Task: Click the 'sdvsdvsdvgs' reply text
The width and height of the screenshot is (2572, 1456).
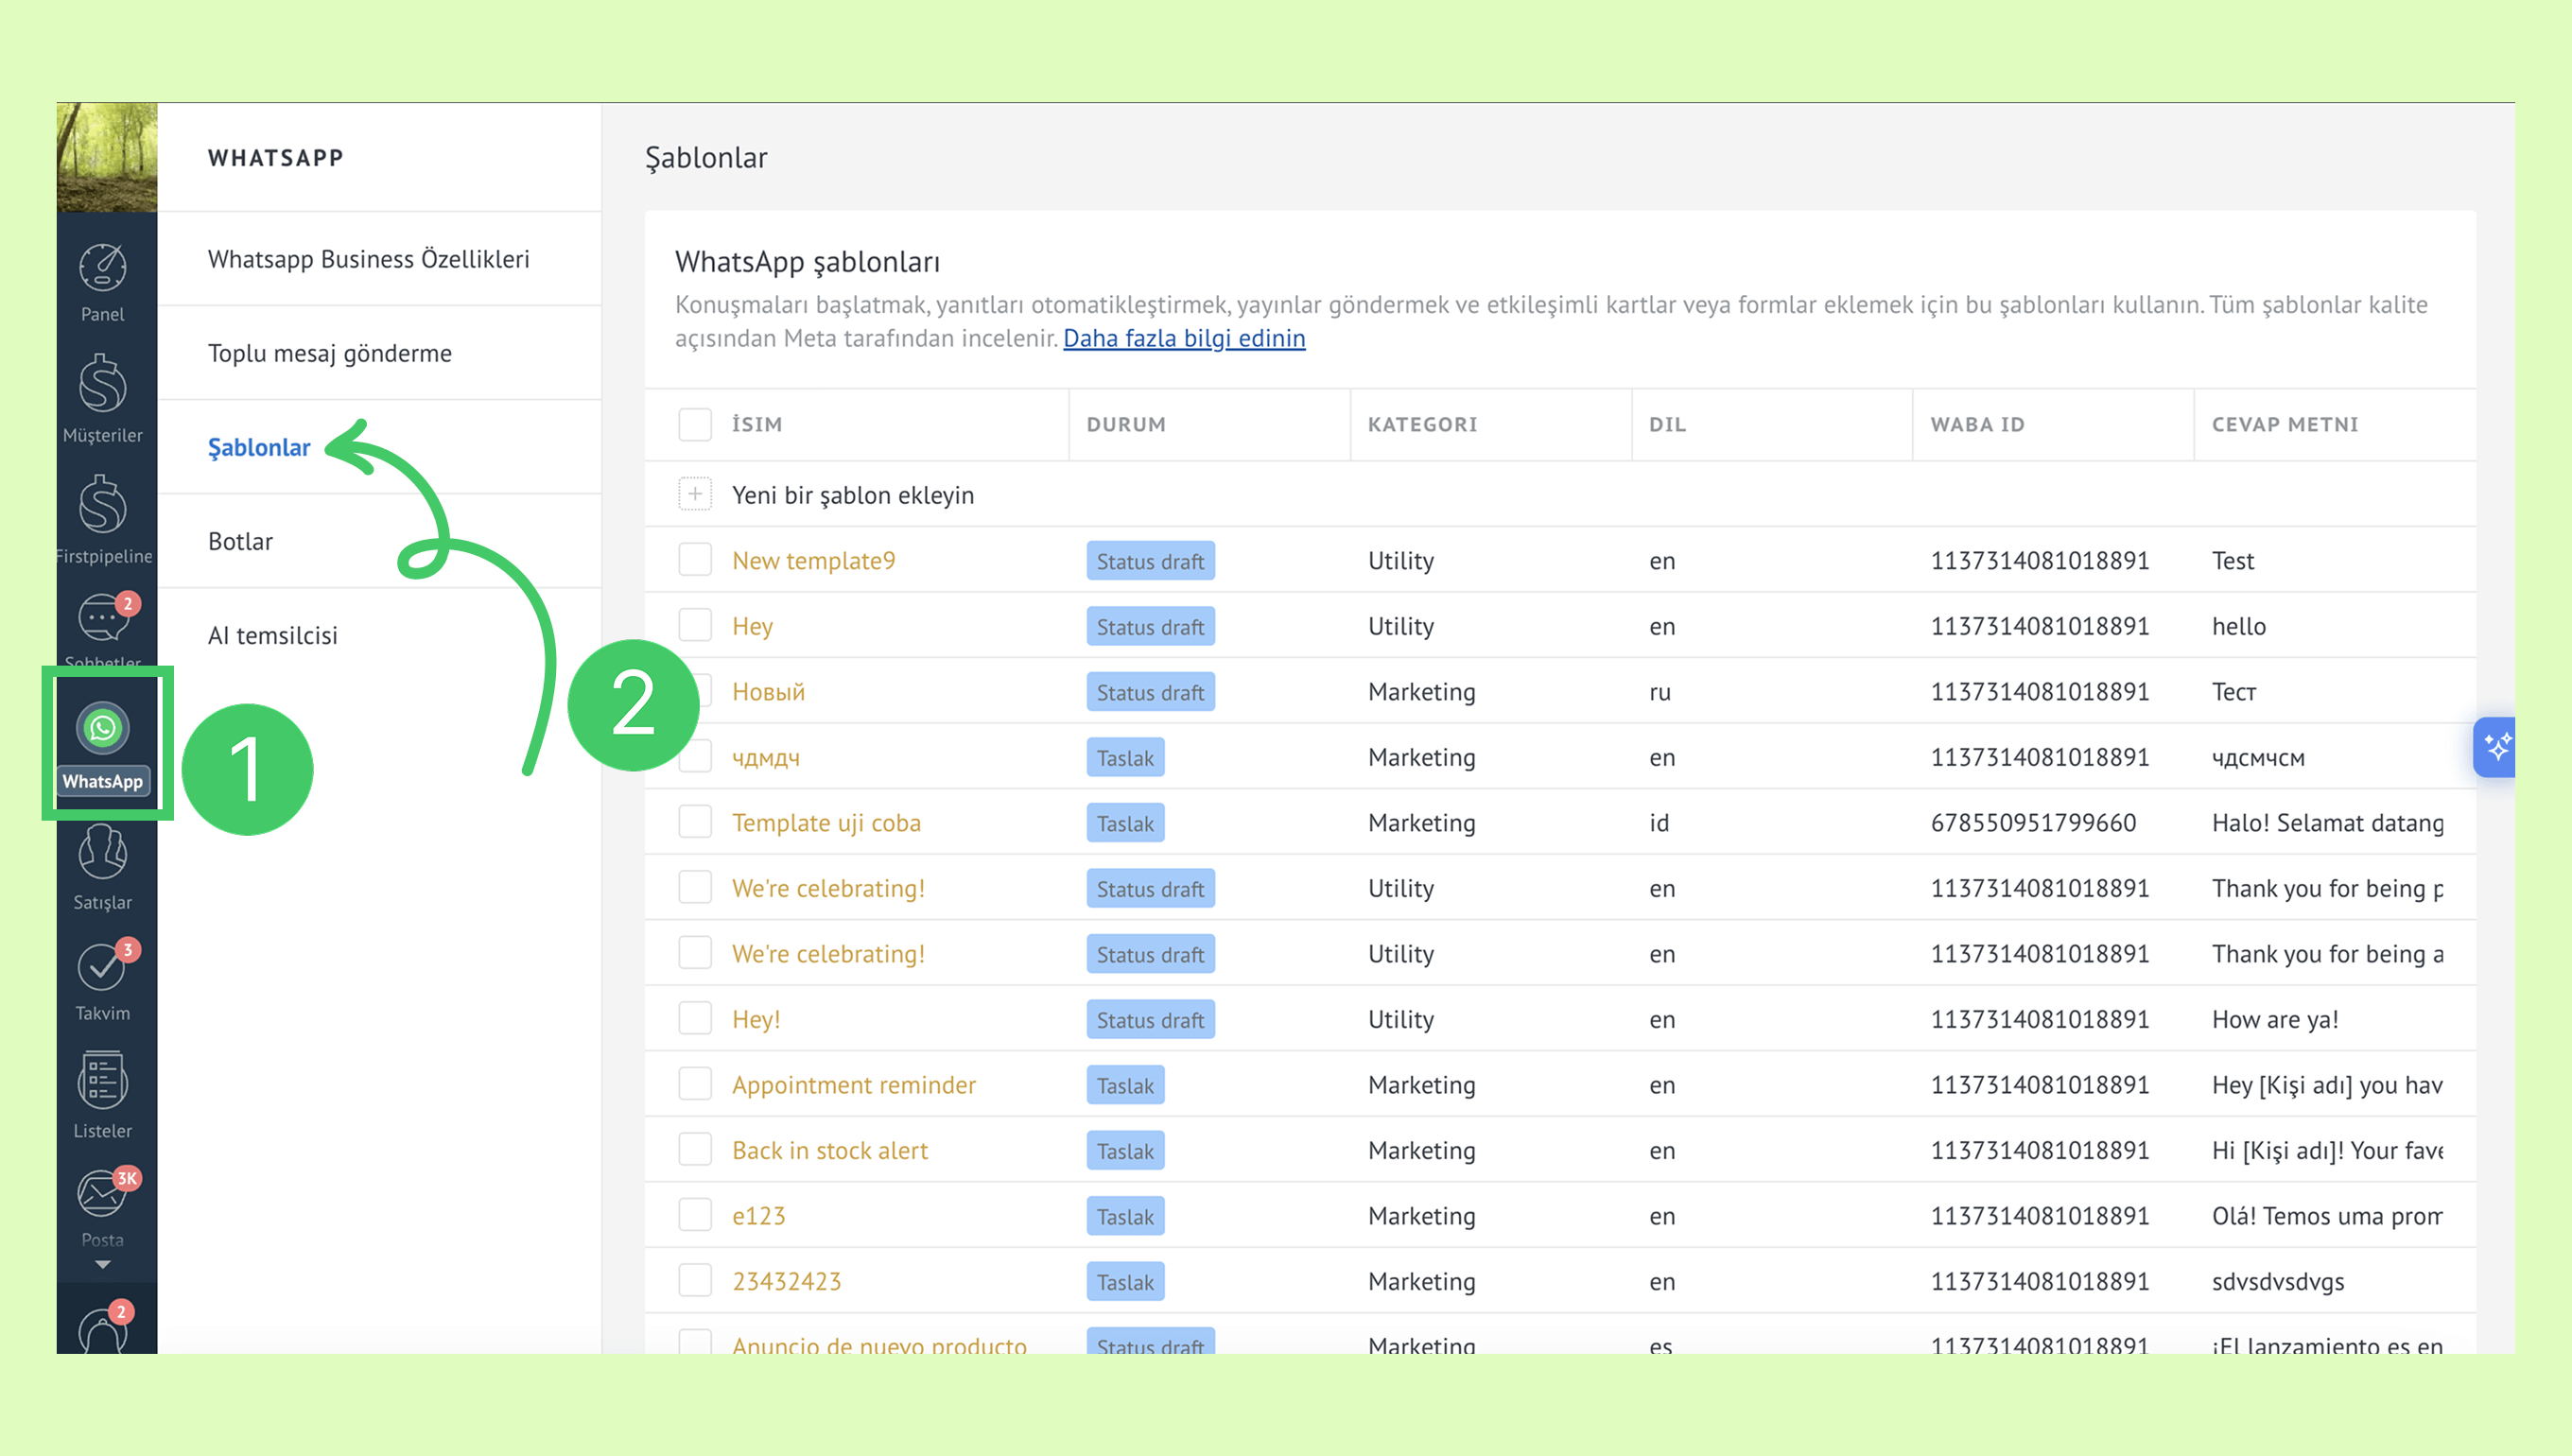Action: pos(2278,1281)
